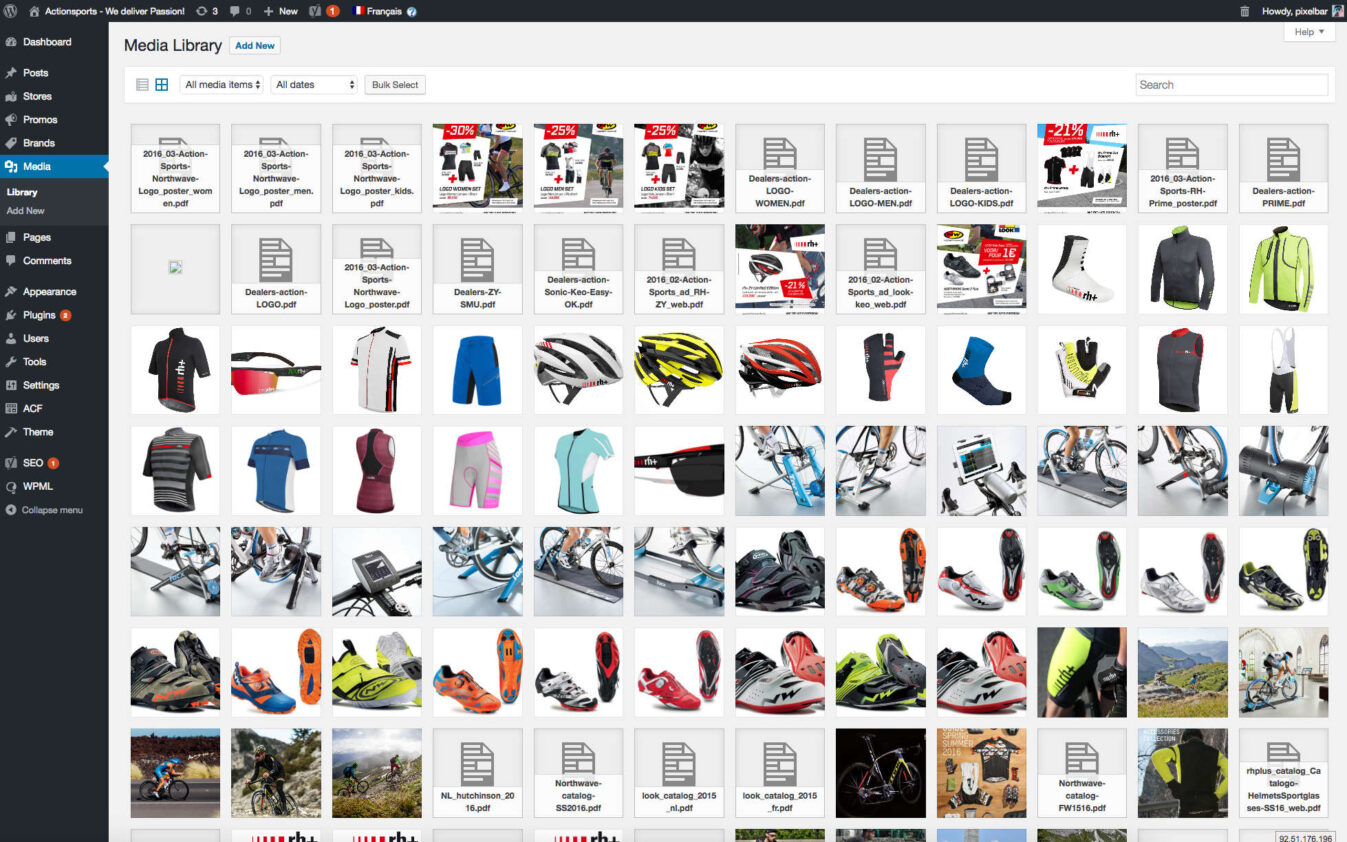Click the comments bubble icon in the admin bar

[235, 11]
